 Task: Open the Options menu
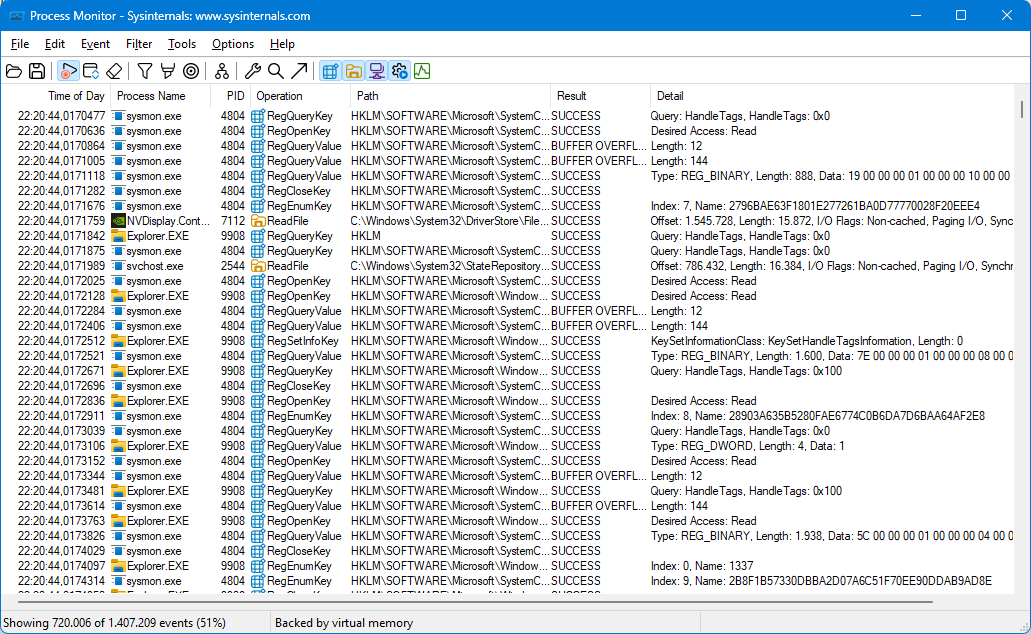pos(233,44)
